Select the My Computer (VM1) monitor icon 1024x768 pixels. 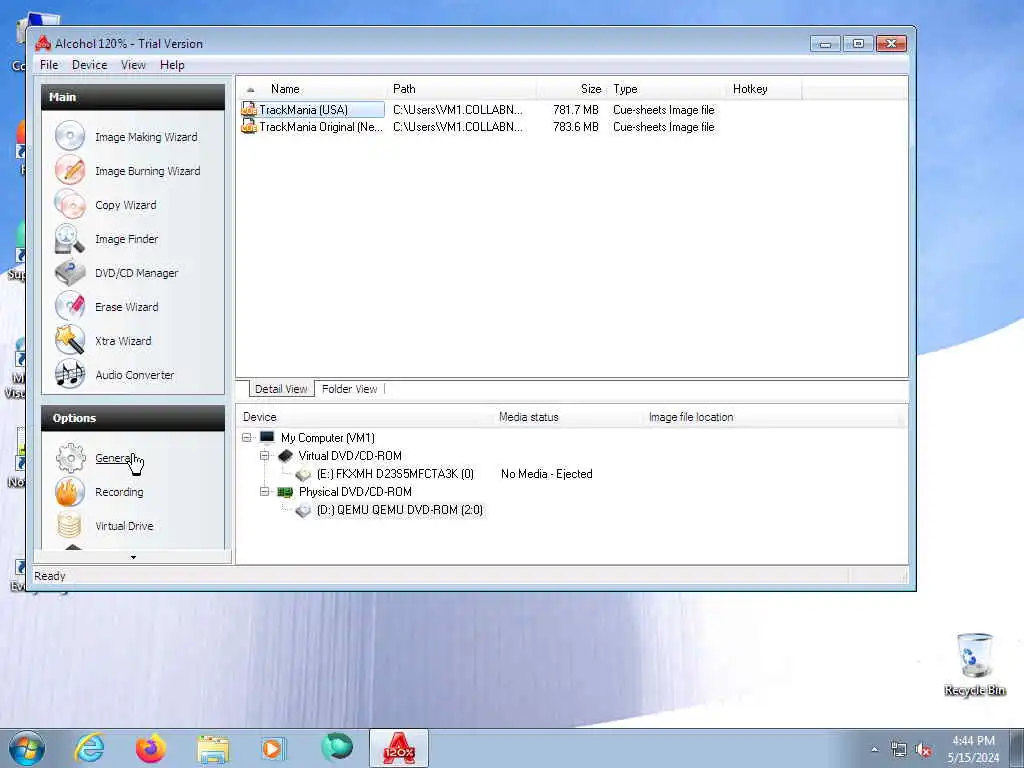coord(266,438)
